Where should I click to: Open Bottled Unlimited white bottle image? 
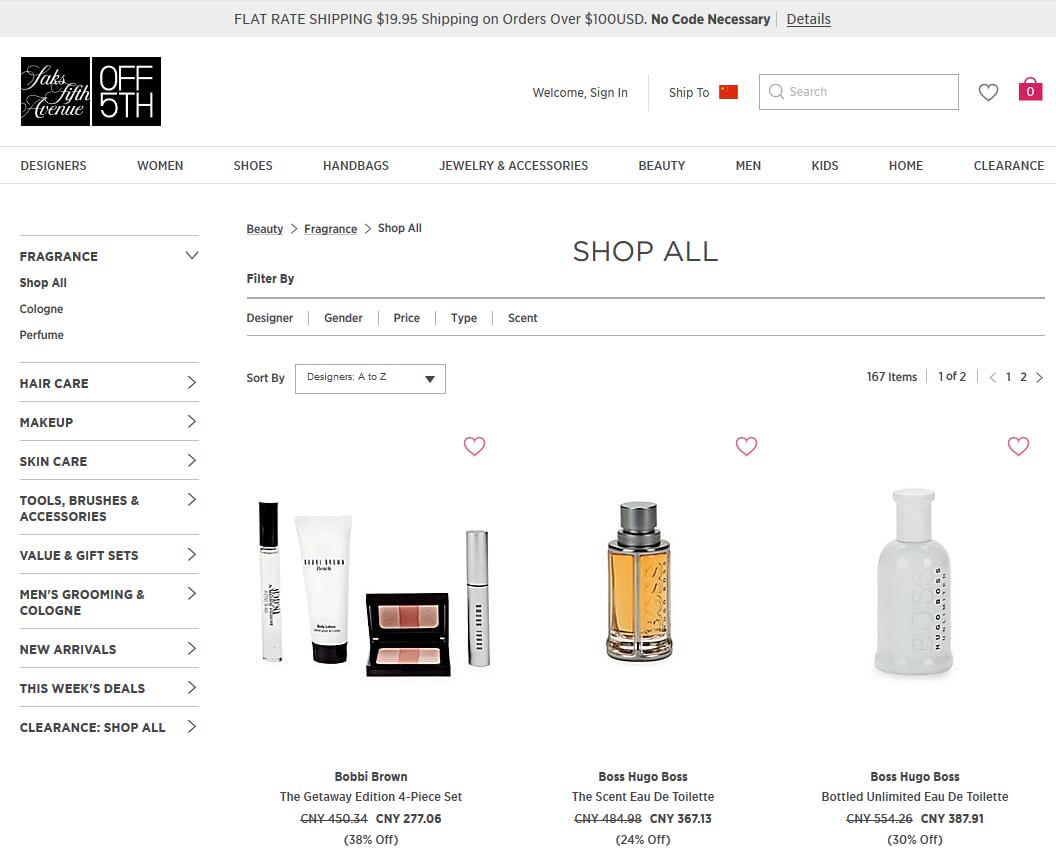point(914,581)
